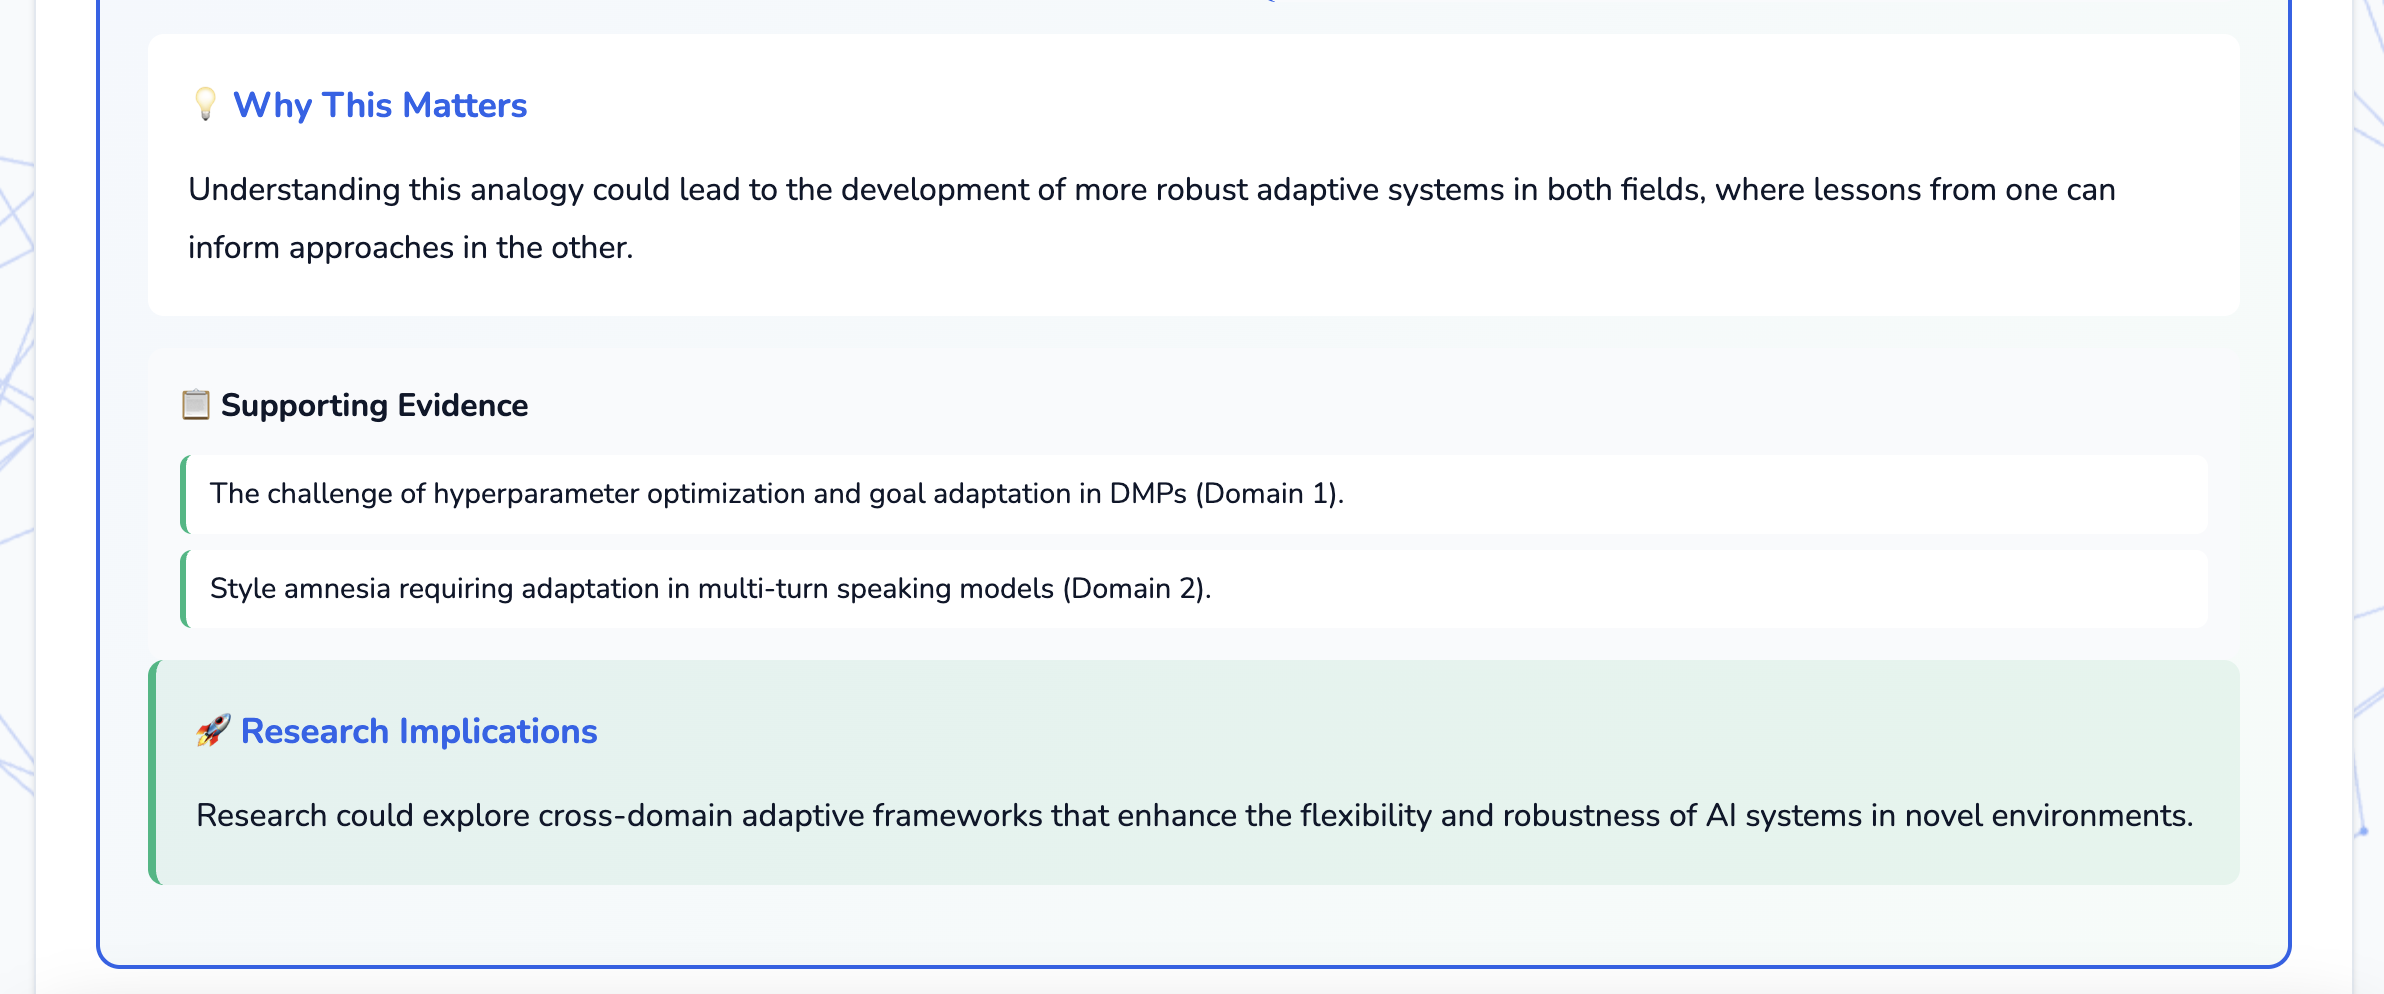
Task: Click the "Understanding this analogy" paragraph's first line
Action: tap(1151, 190)
